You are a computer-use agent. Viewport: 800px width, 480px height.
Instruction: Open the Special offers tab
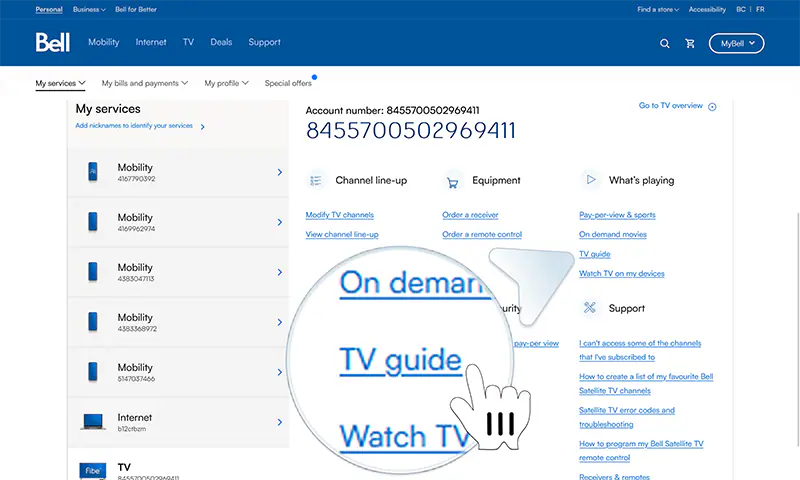[x=288, y=83]
